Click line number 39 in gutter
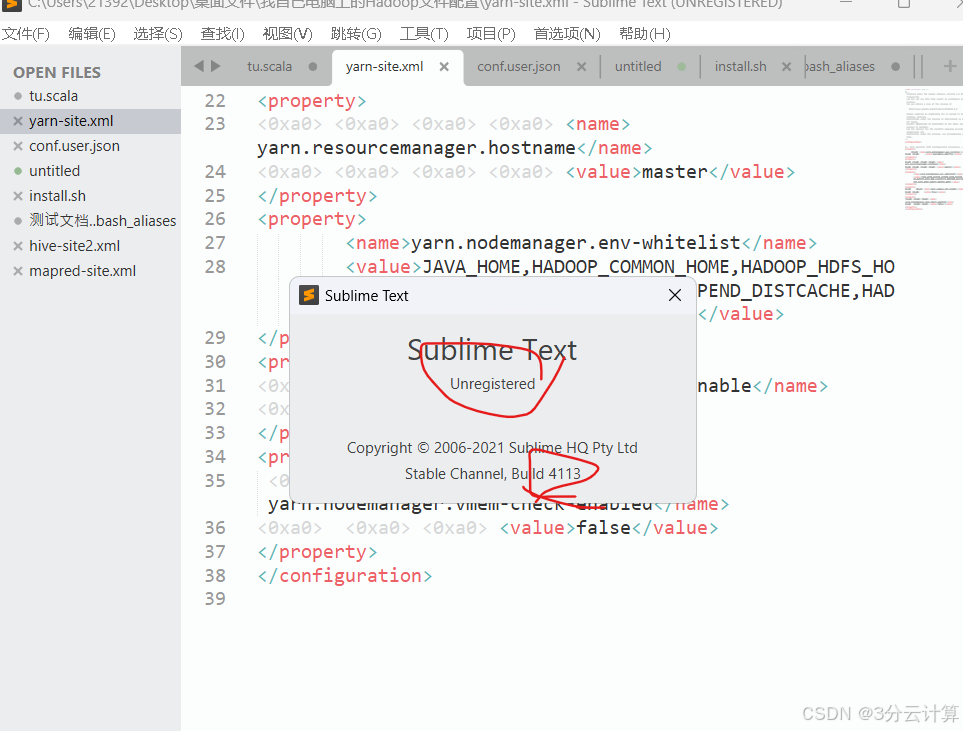This screenshot has height=731, width=963. (215, 599)
